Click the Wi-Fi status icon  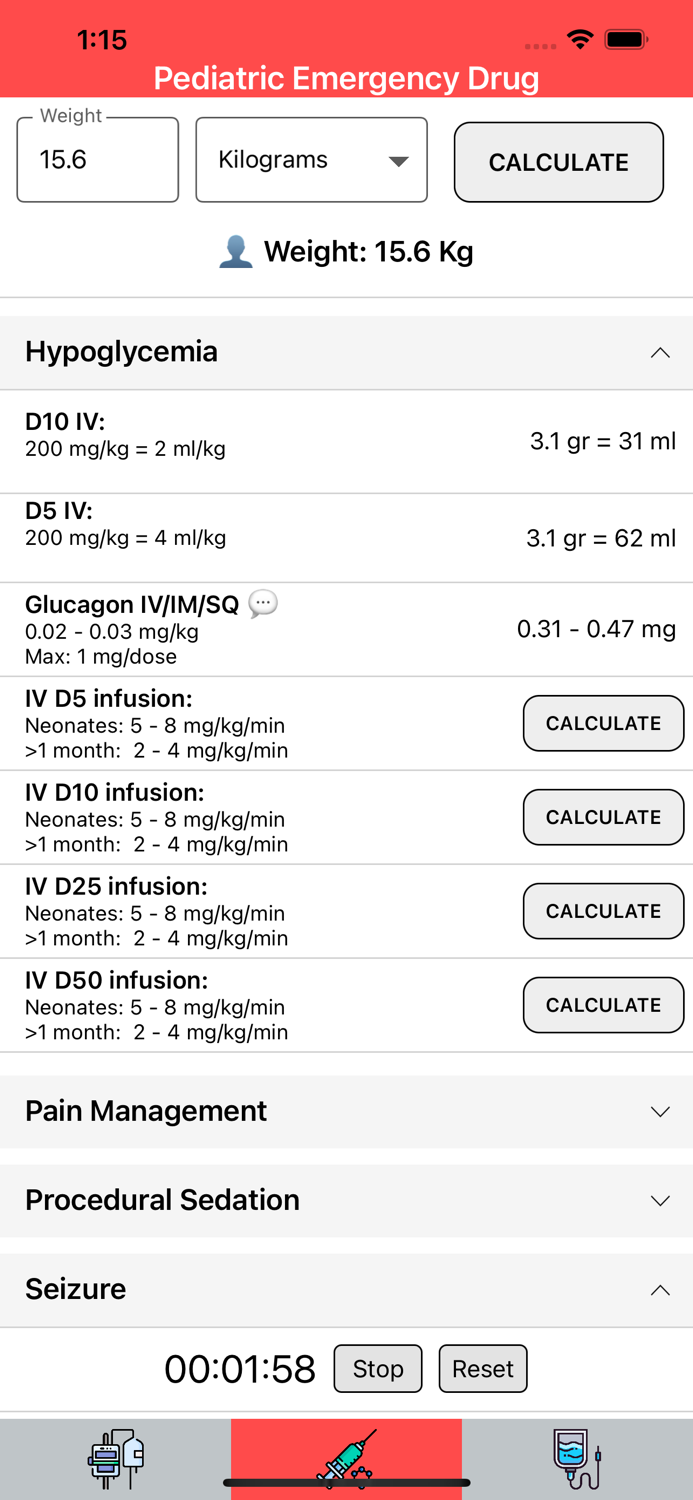(x=581, y=40)
